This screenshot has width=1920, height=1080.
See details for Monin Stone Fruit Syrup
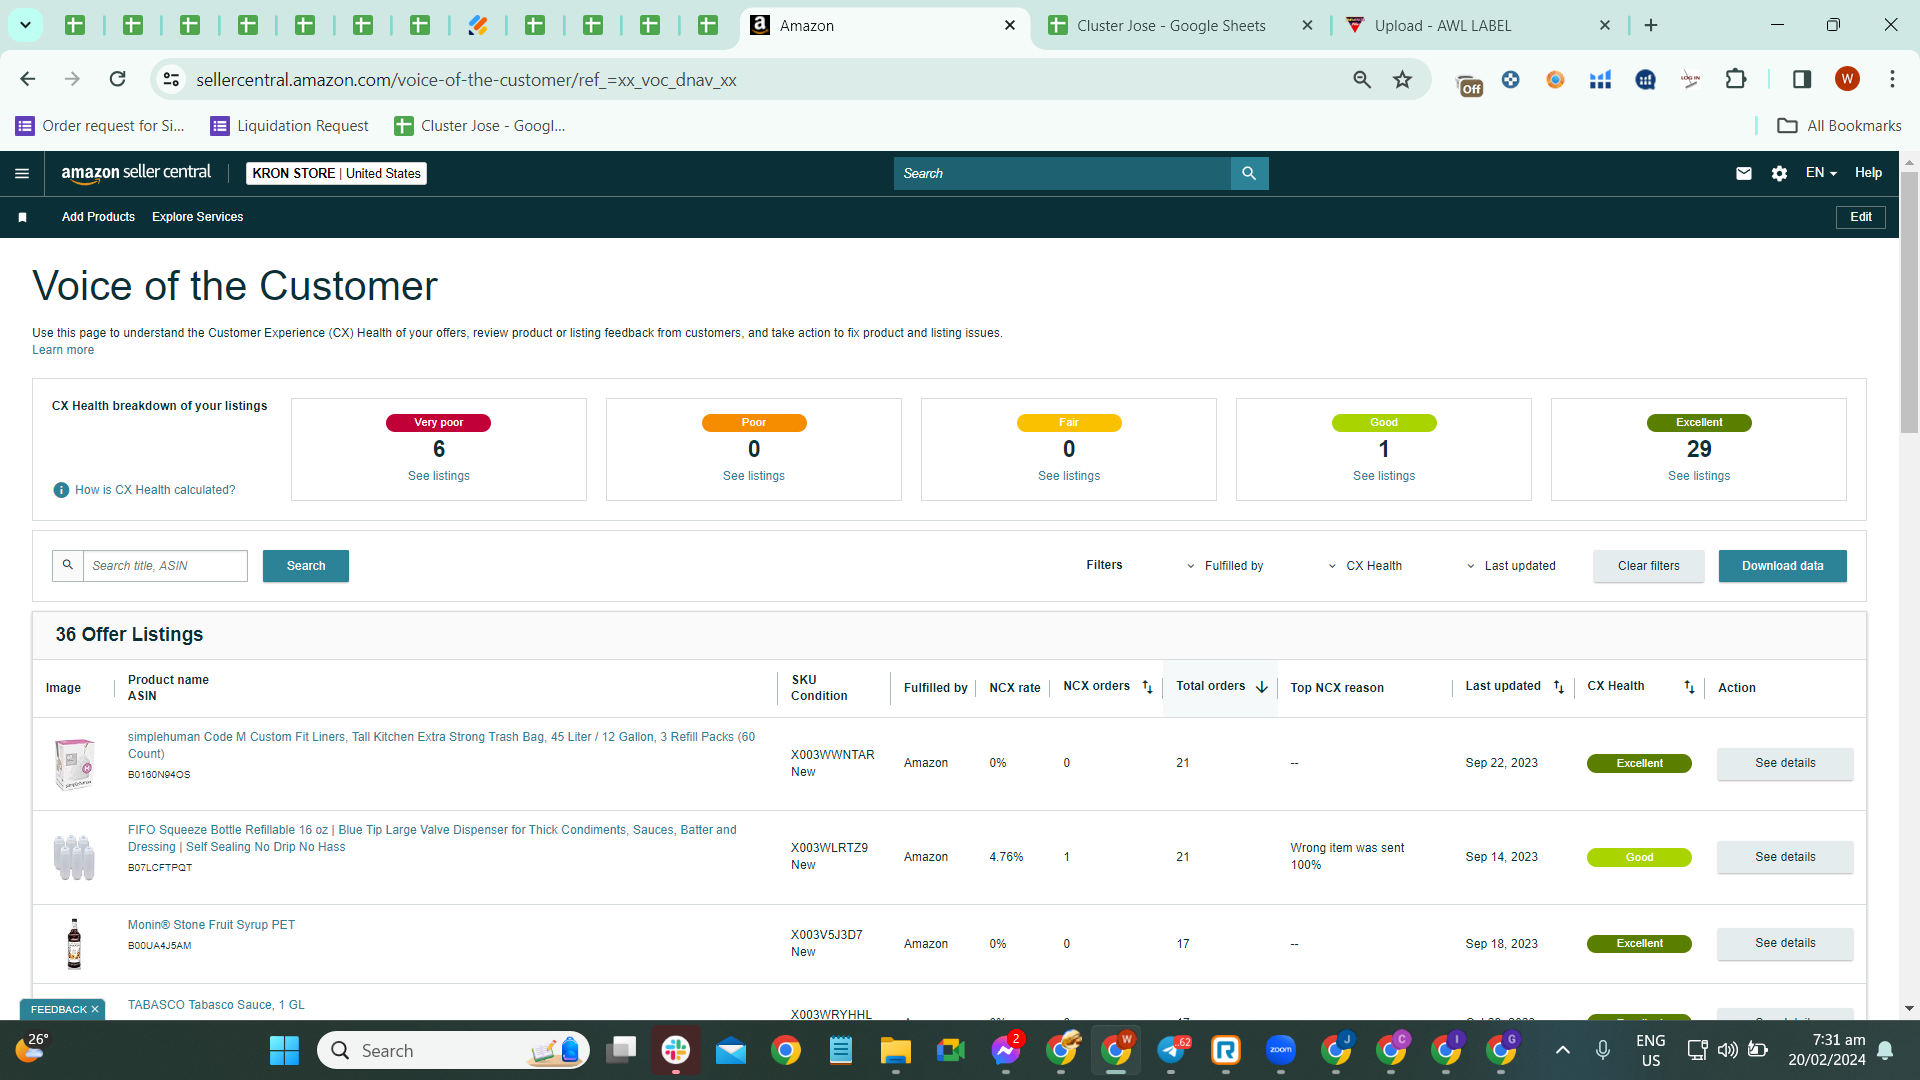(x=1785, y=943)
